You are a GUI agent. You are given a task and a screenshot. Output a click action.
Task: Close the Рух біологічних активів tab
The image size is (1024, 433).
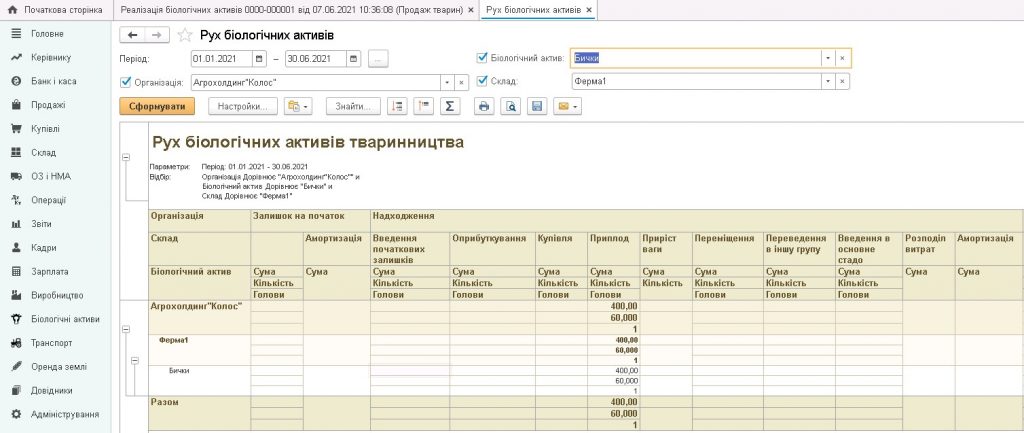tap(589, 9)
